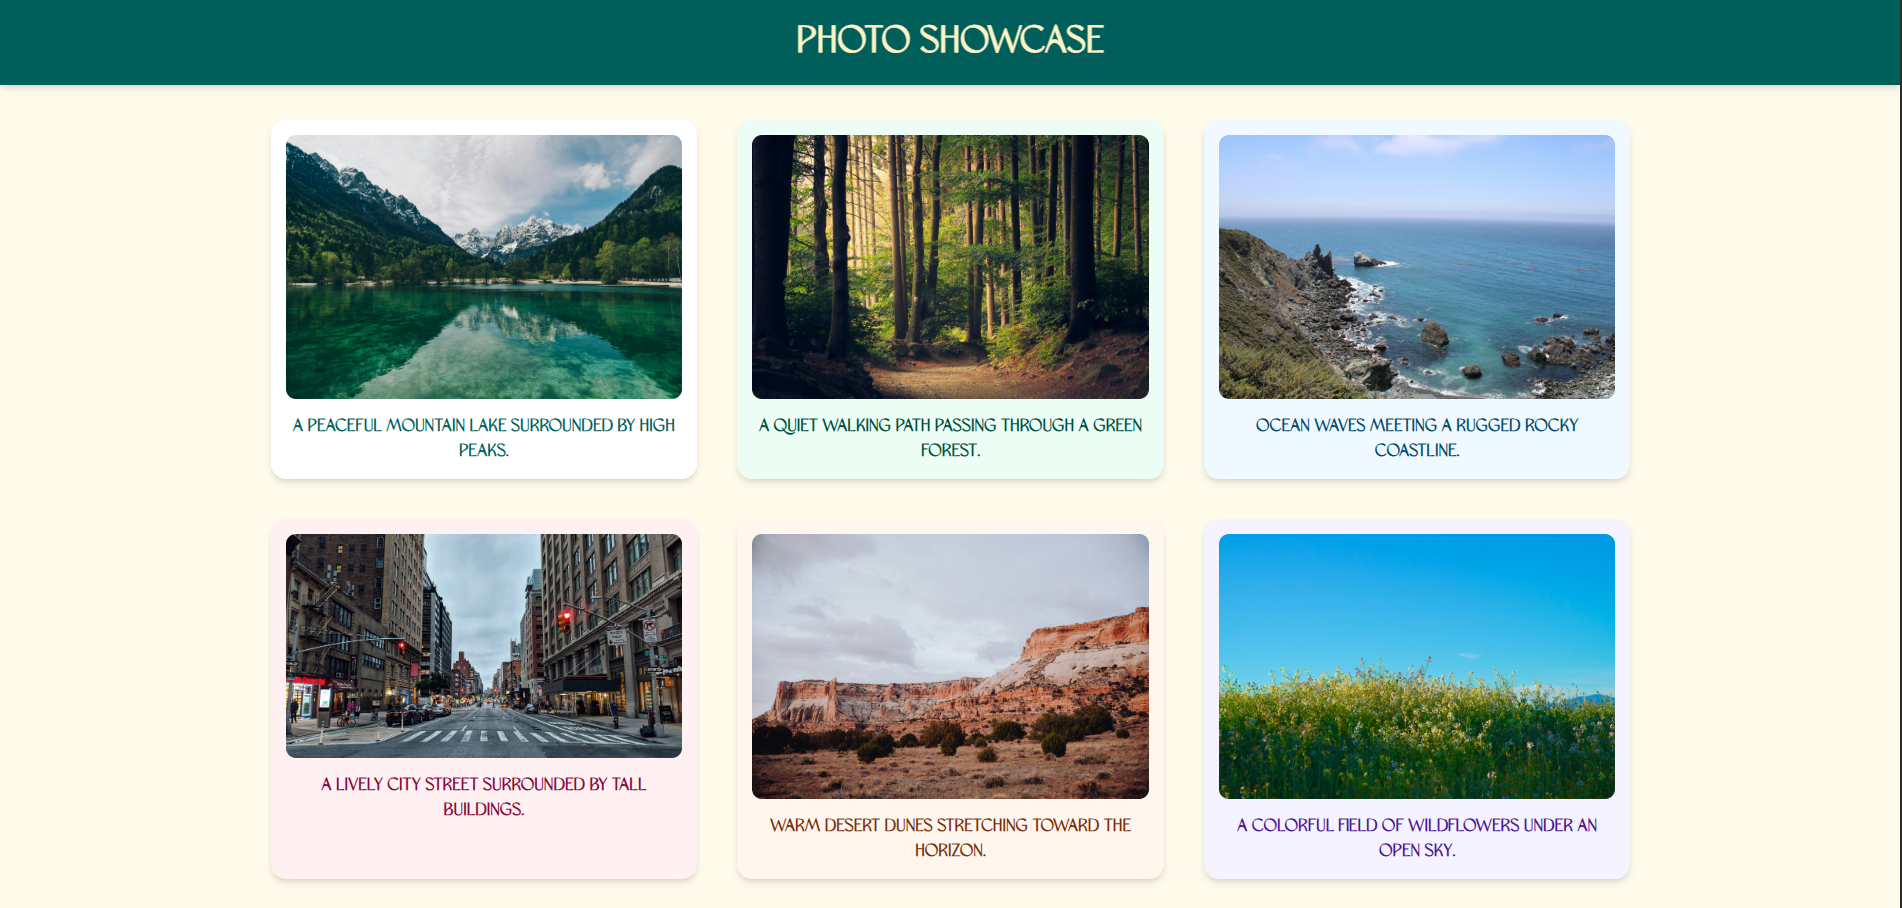Select caption 'A lively city street surrounded by tall buildings'

[x=484, y=797]
